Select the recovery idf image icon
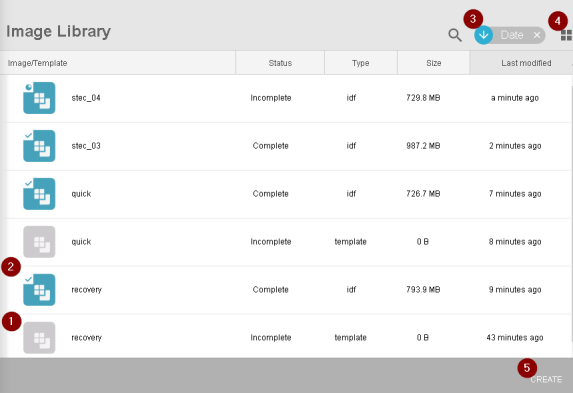Image resolution: width=573 pixels, height=393 pixels. (x=39, y=290)
